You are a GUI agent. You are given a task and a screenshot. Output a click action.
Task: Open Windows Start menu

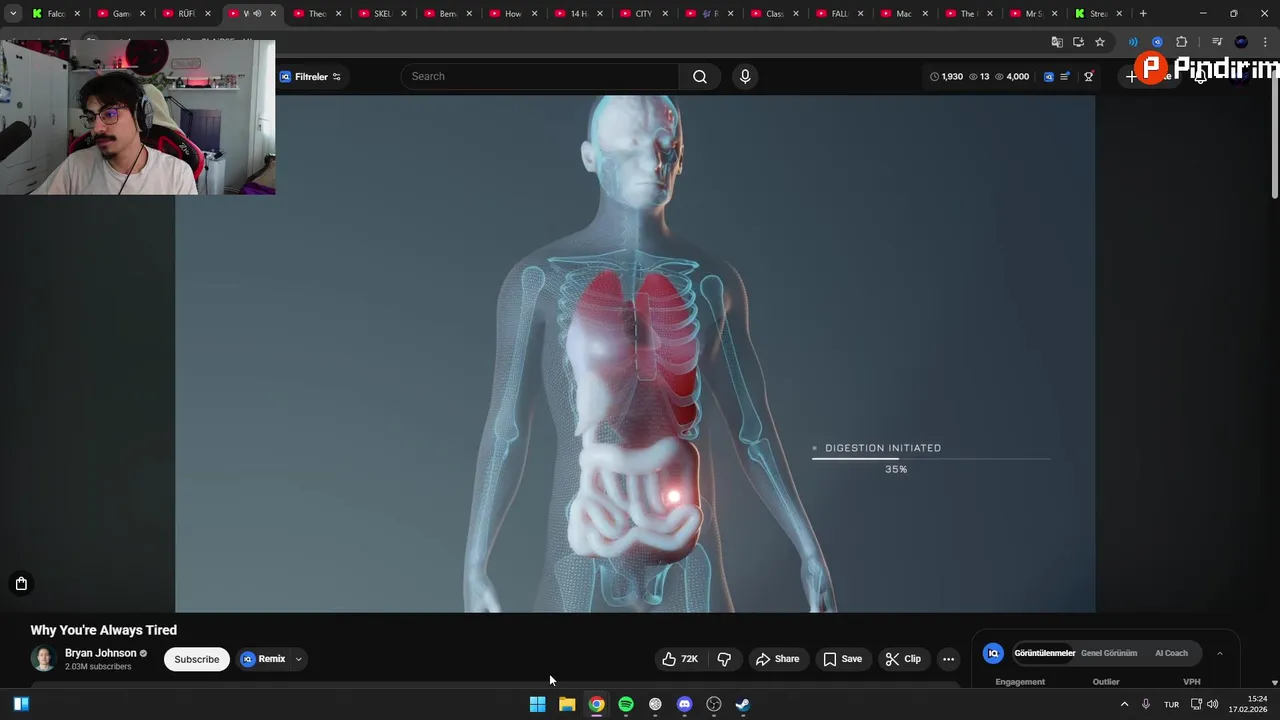click(x=537, y=704)
